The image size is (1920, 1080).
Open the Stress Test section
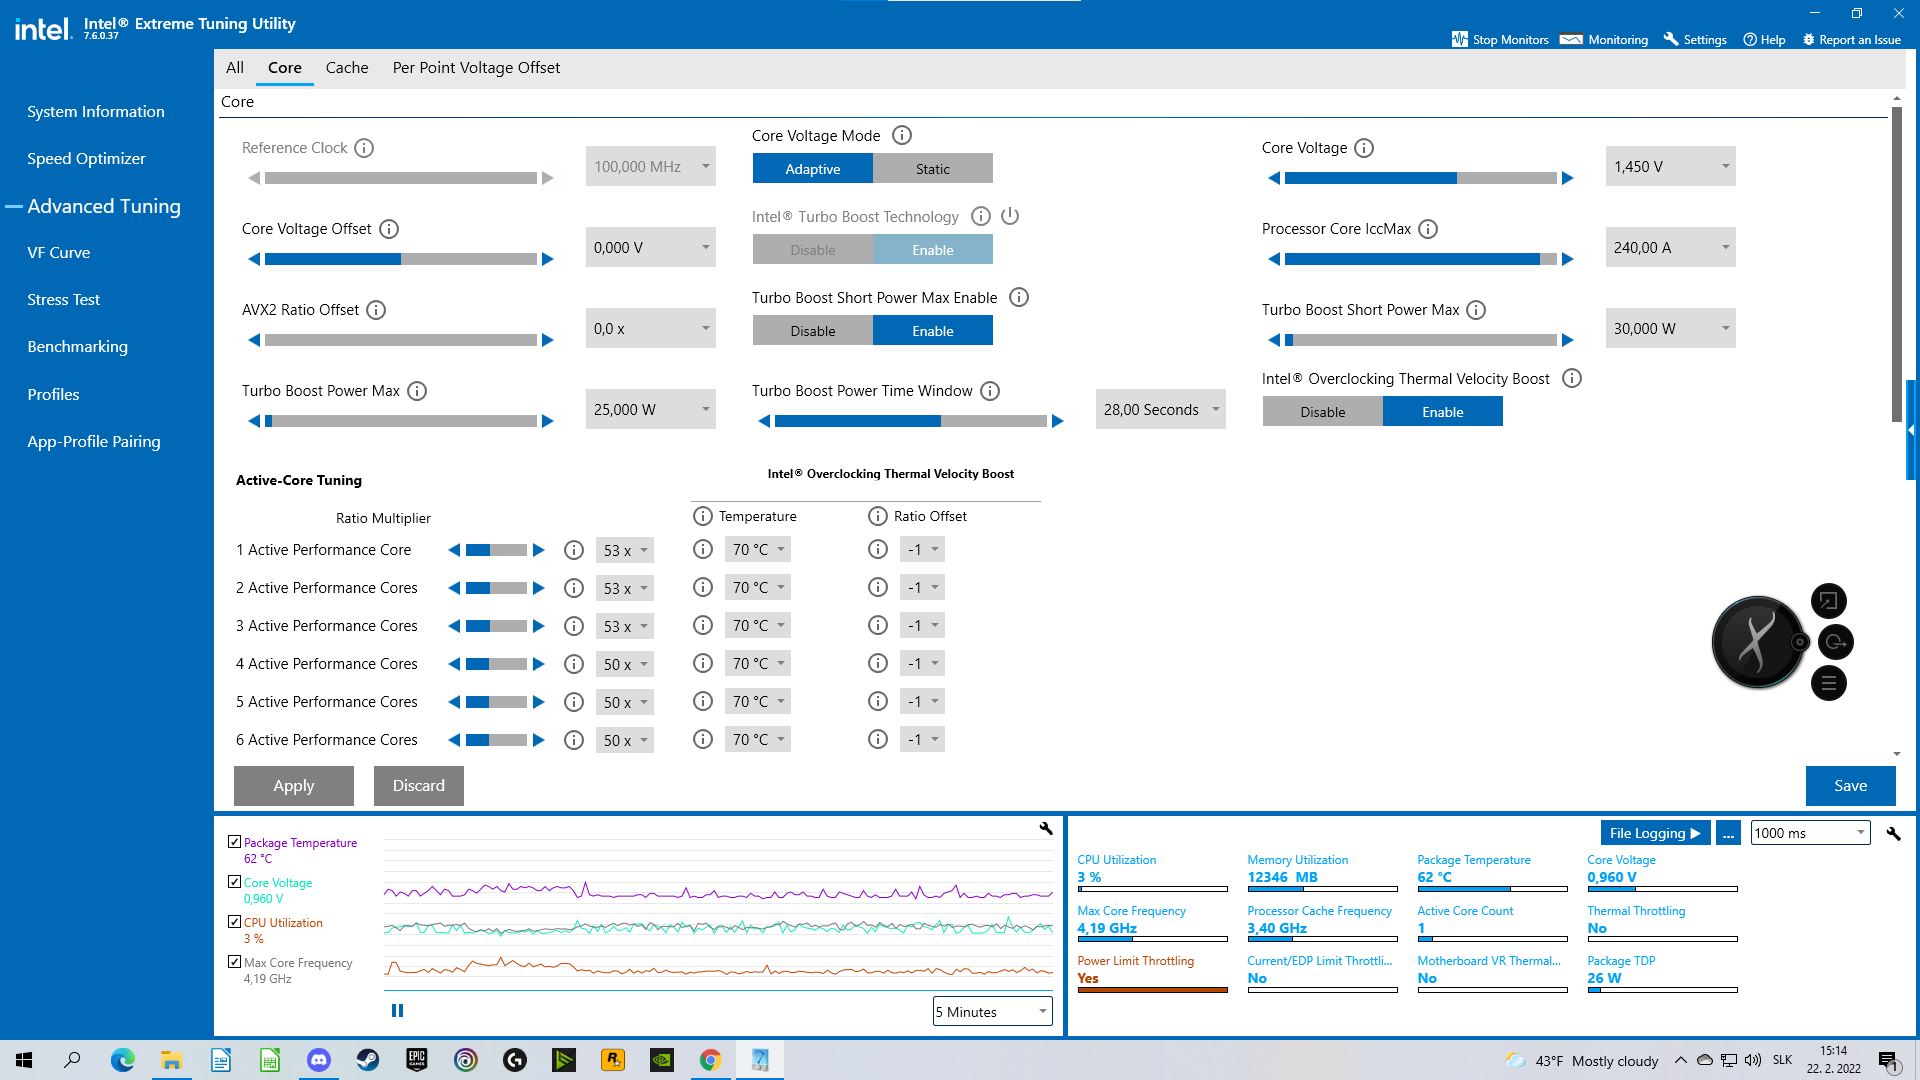click(x=63, y=299)
